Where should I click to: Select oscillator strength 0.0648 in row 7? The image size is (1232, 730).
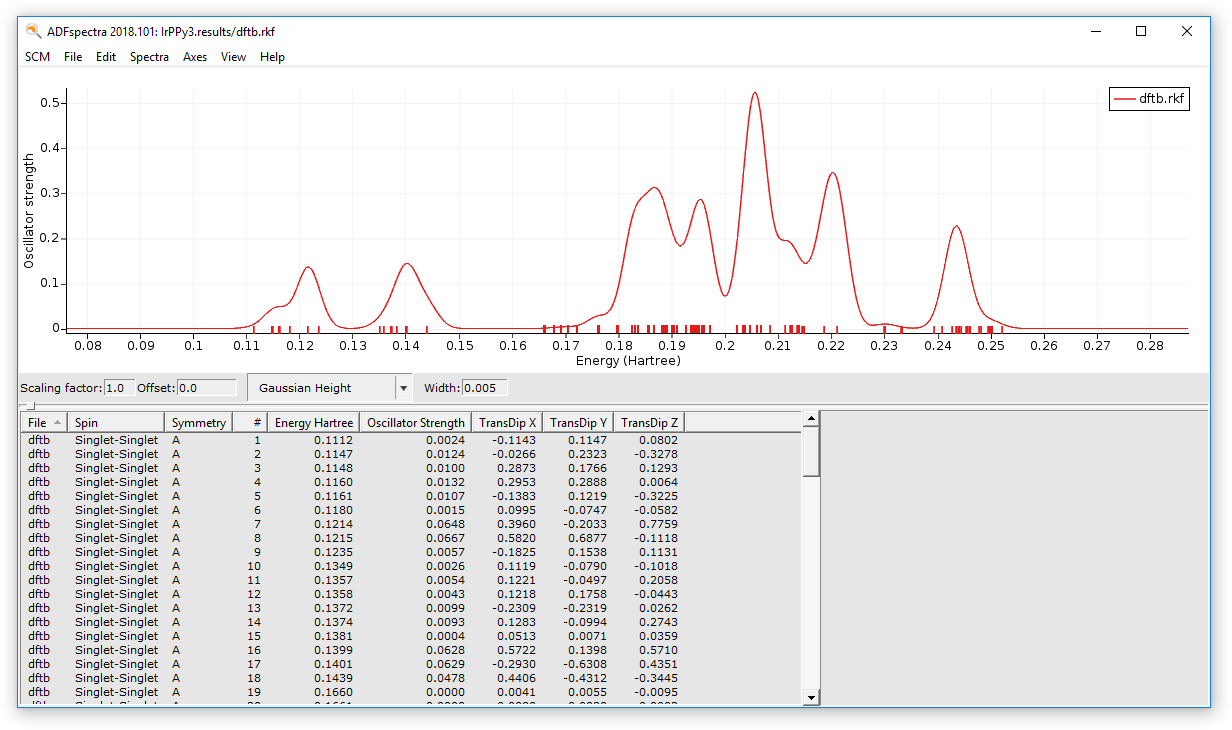click(x=445, y=524)
